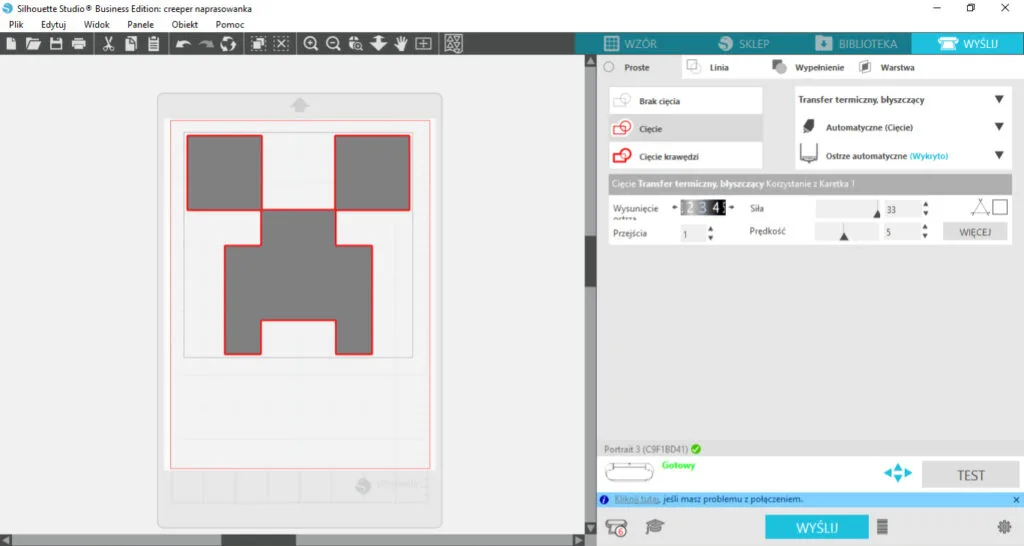Expand the Automatyczne (Cięcie) action dropdown
Viewport: 1024px width, 546px height.
(999, 127)
